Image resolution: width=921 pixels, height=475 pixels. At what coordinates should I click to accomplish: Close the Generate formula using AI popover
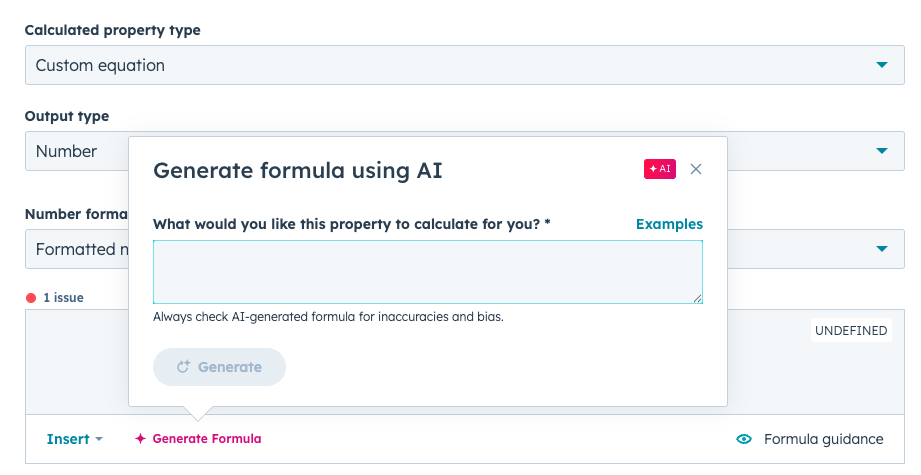(x=696, y=170)
